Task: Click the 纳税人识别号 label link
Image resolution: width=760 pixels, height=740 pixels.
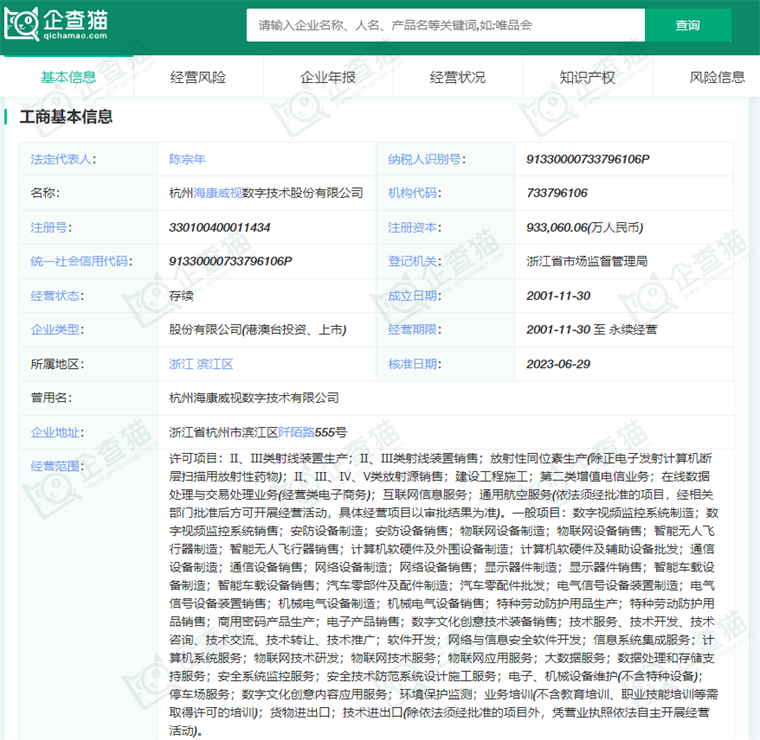Action: point(425,159)
